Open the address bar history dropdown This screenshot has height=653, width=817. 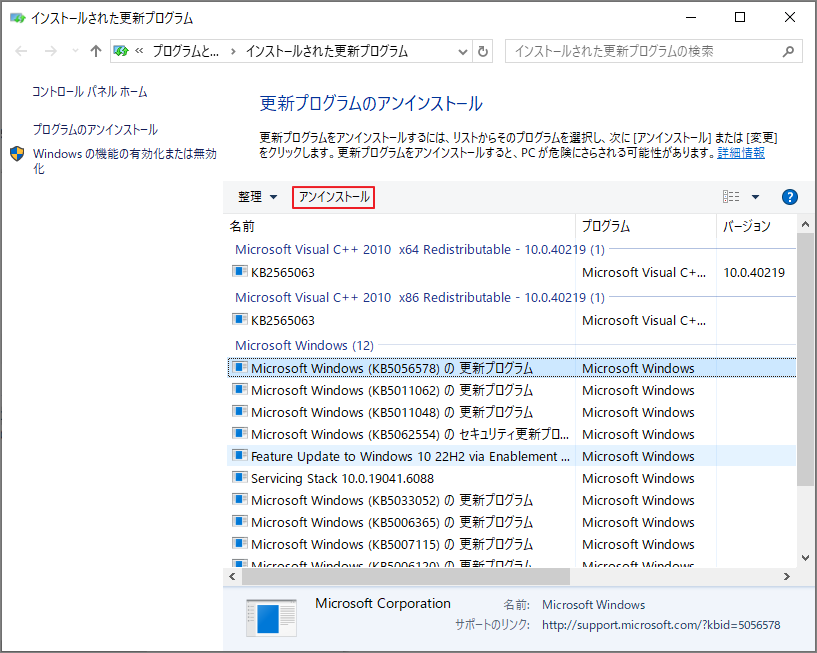(x=462, y=51)
